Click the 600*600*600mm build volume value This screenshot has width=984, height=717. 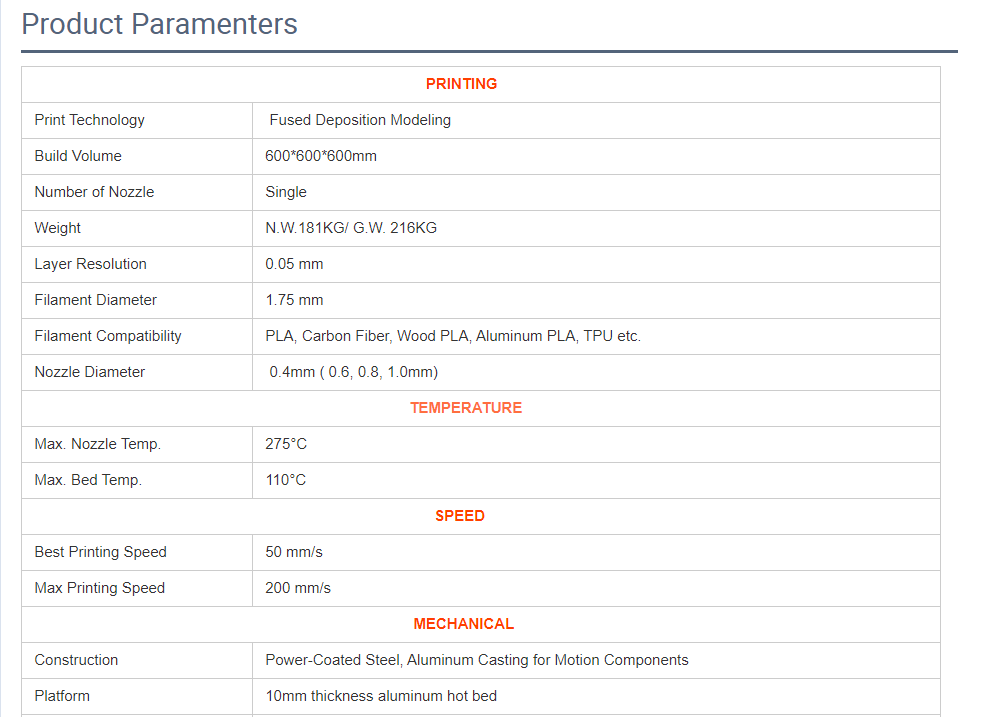321,156
